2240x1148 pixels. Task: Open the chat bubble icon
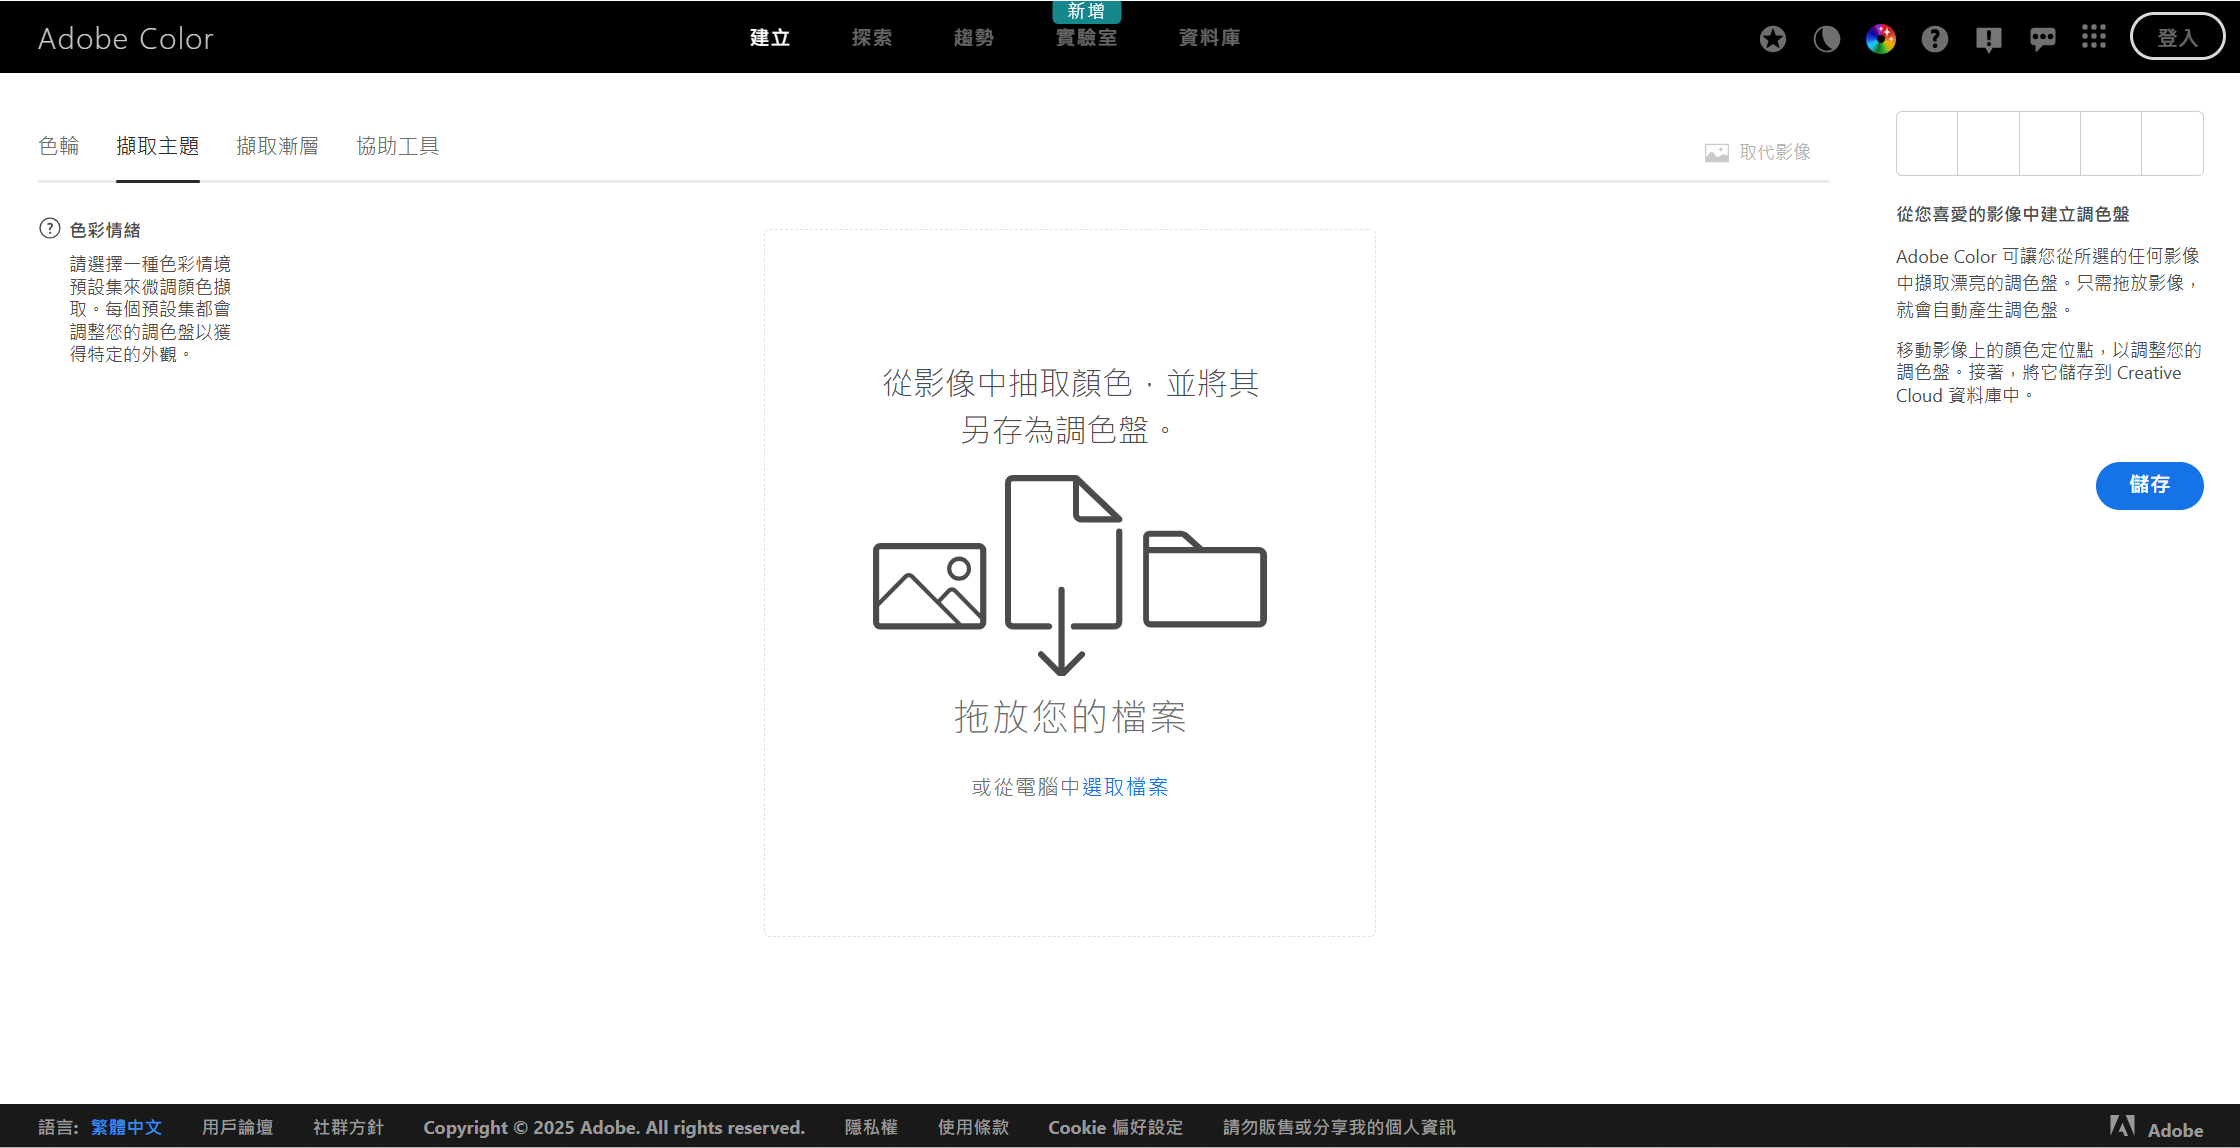point(2042,39)
